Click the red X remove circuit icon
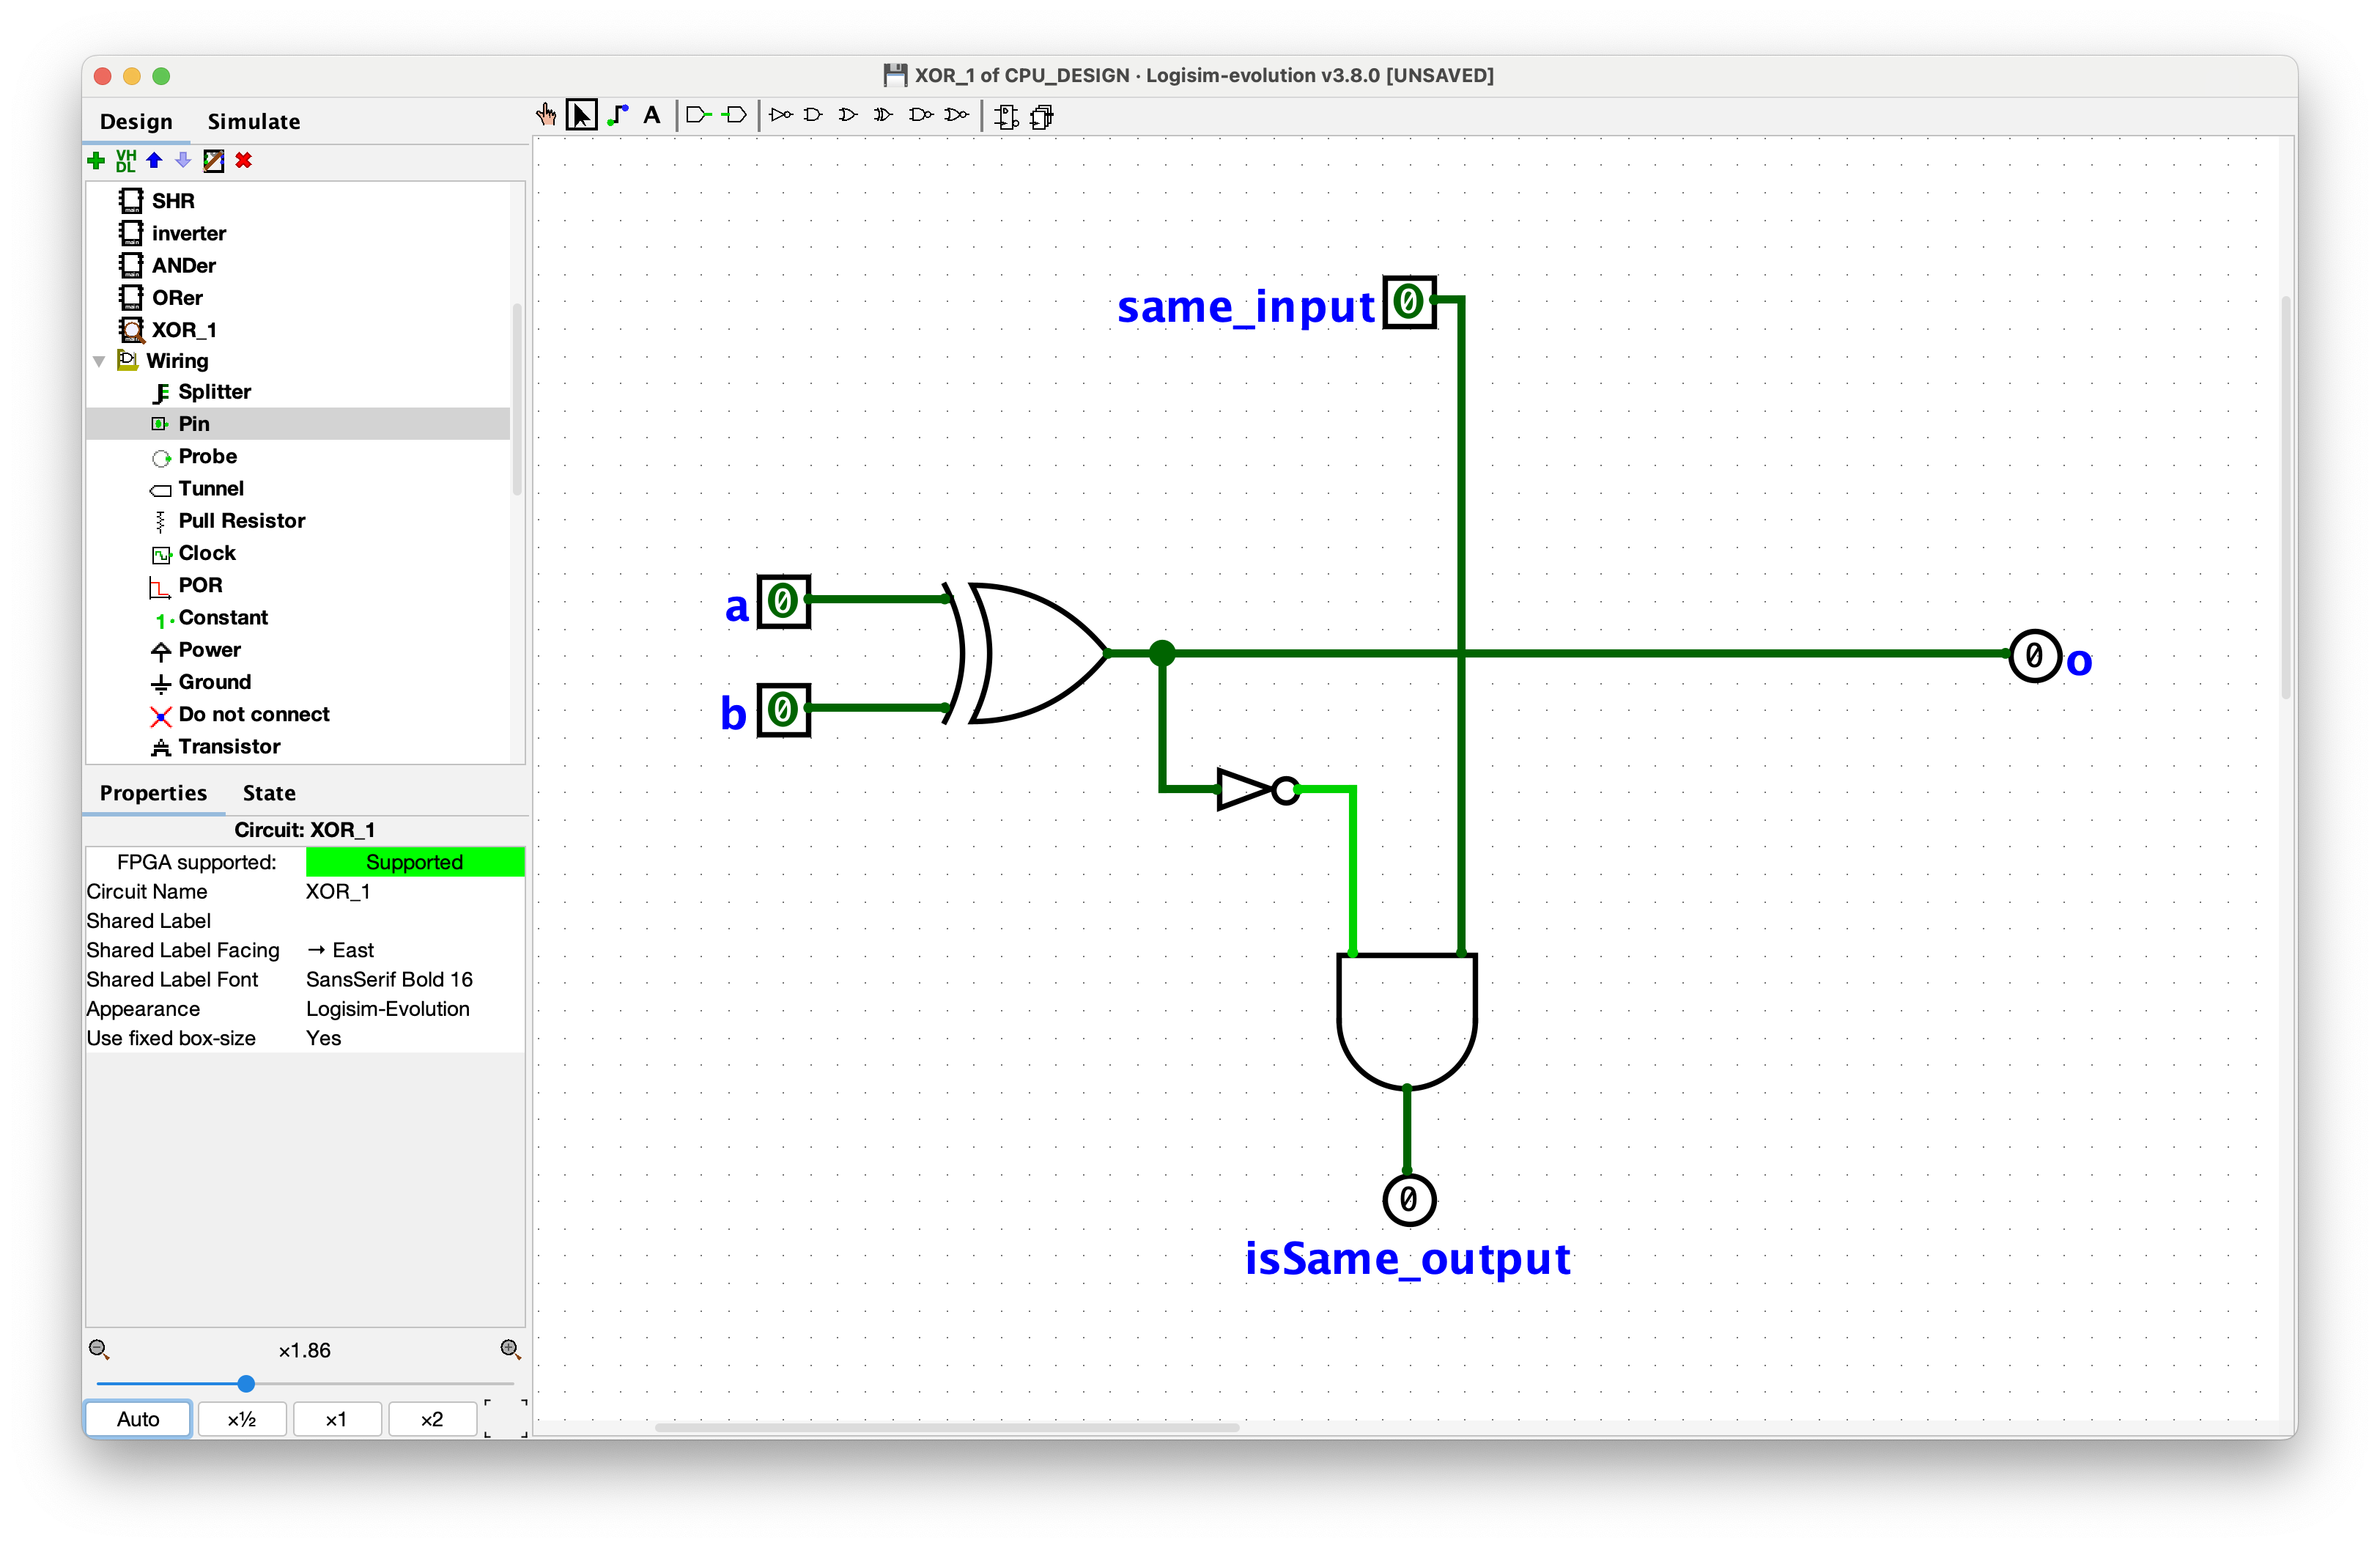Screen dimensions: 2380x1548 click(x=243, y=160)
